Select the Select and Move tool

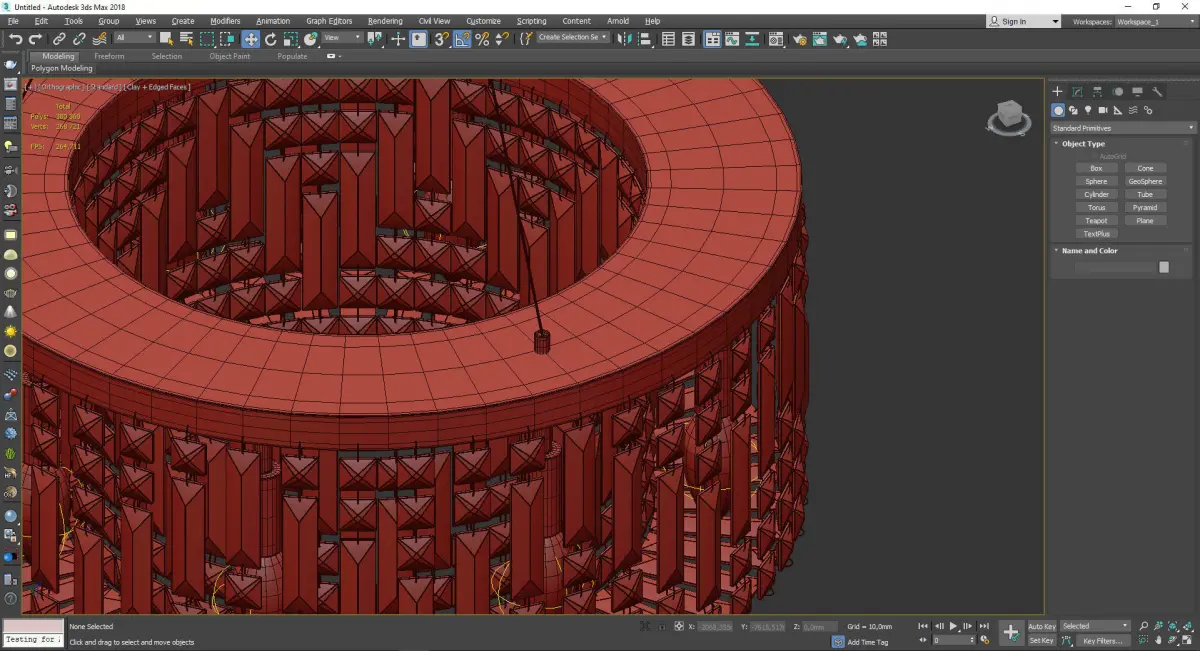click(250, 39)
